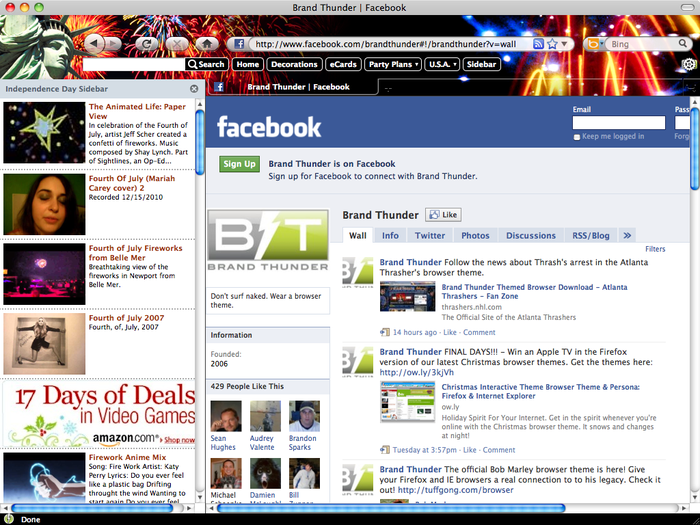Viewport: 700px width, 525px height.
Task: Open the browser home icon
Action: point(207,44)
